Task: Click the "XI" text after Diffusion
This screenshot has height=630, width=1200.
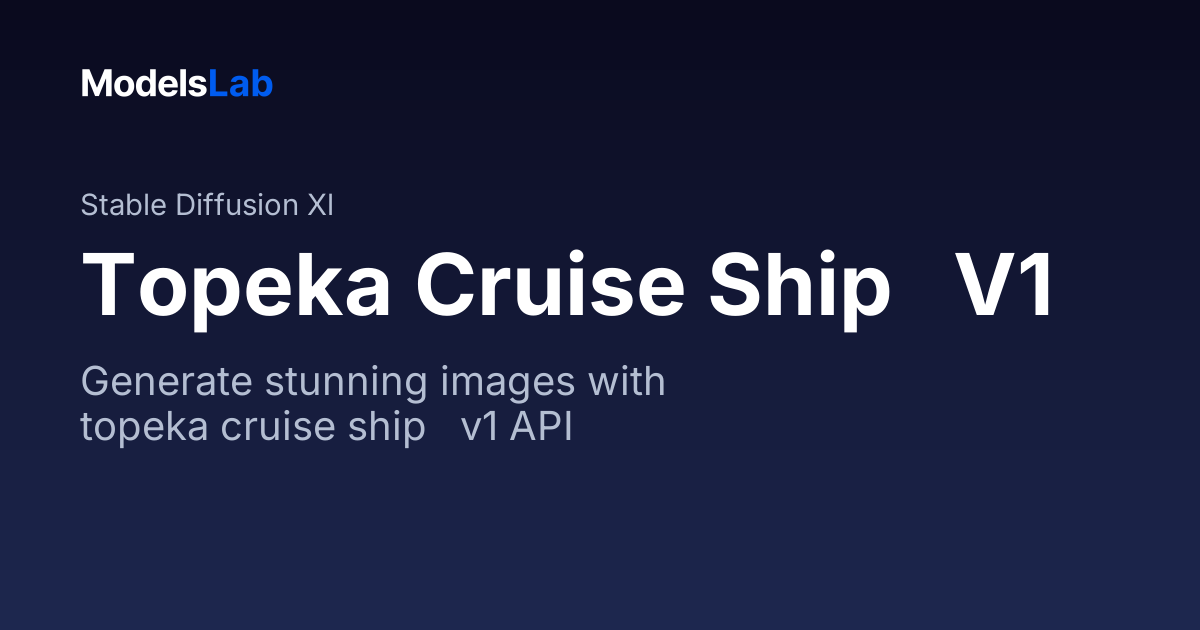Action: [320, 205]
